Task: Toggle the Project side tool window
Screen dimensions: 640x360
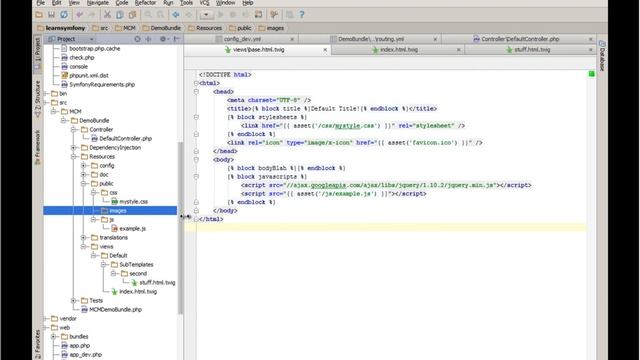Action: (38, 54)
